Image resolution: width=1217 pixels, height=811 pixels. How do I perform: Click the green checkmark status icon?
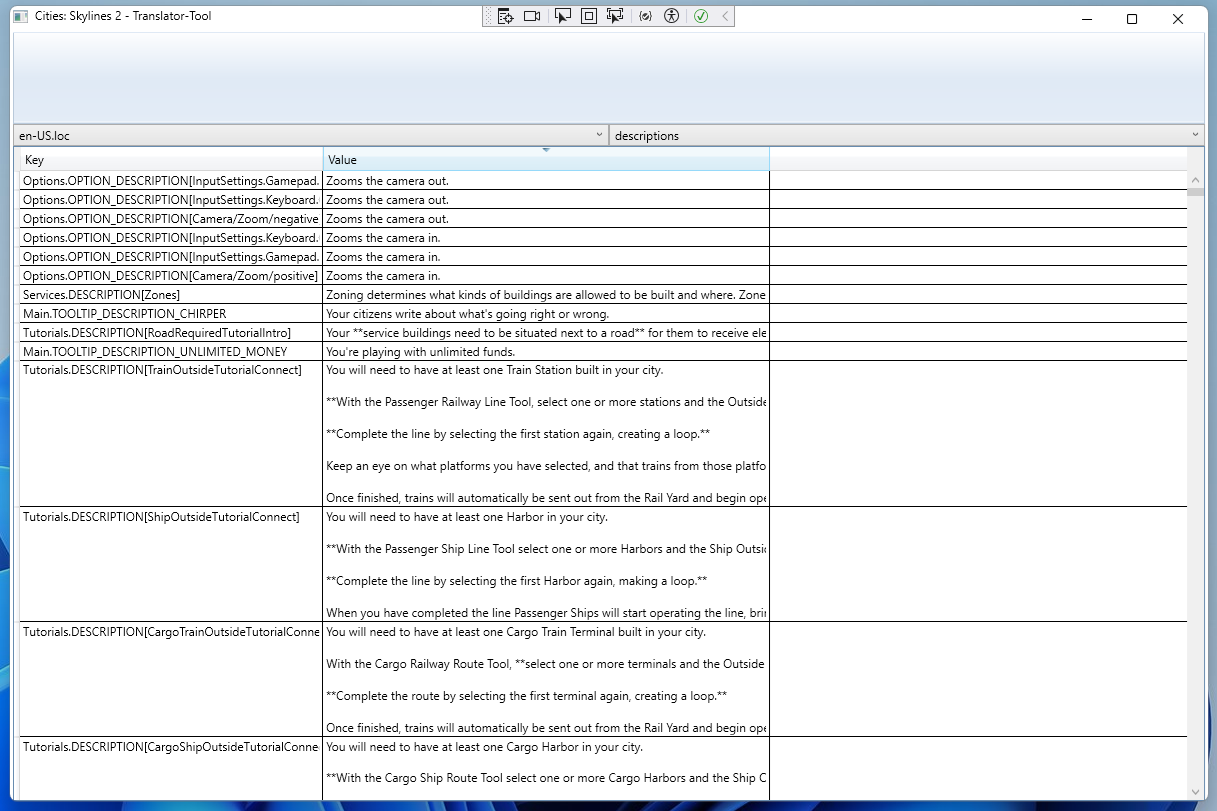point(701,15)
